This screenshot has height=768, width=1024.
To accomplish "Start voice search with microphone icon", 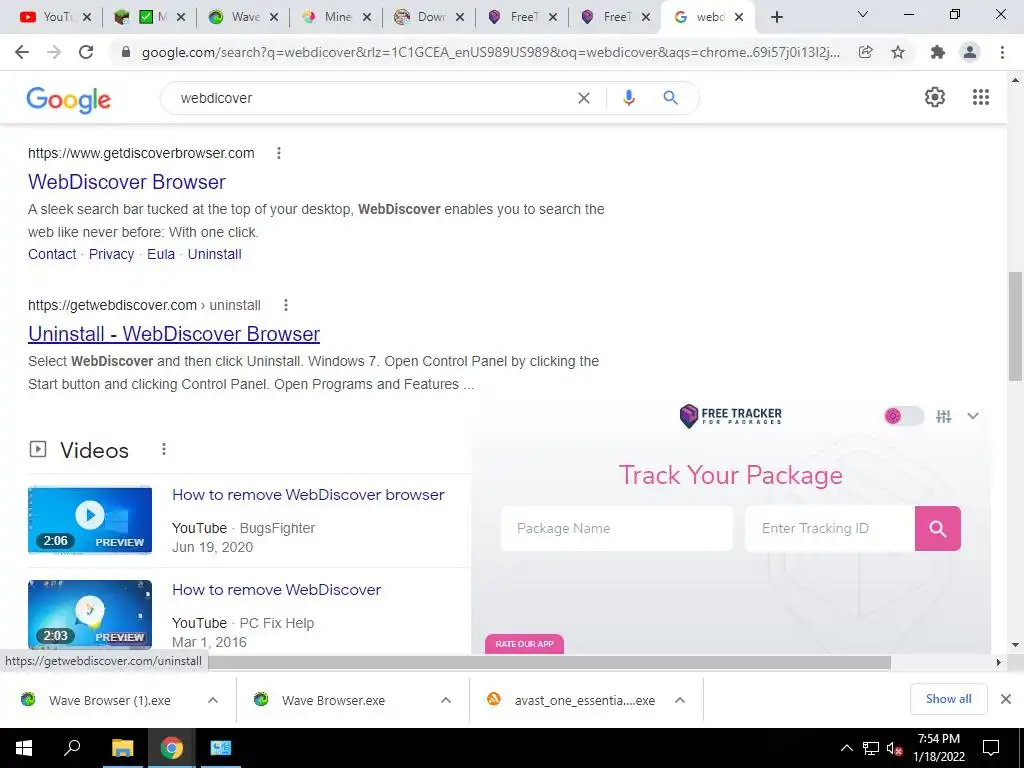I will coord(628,98).
